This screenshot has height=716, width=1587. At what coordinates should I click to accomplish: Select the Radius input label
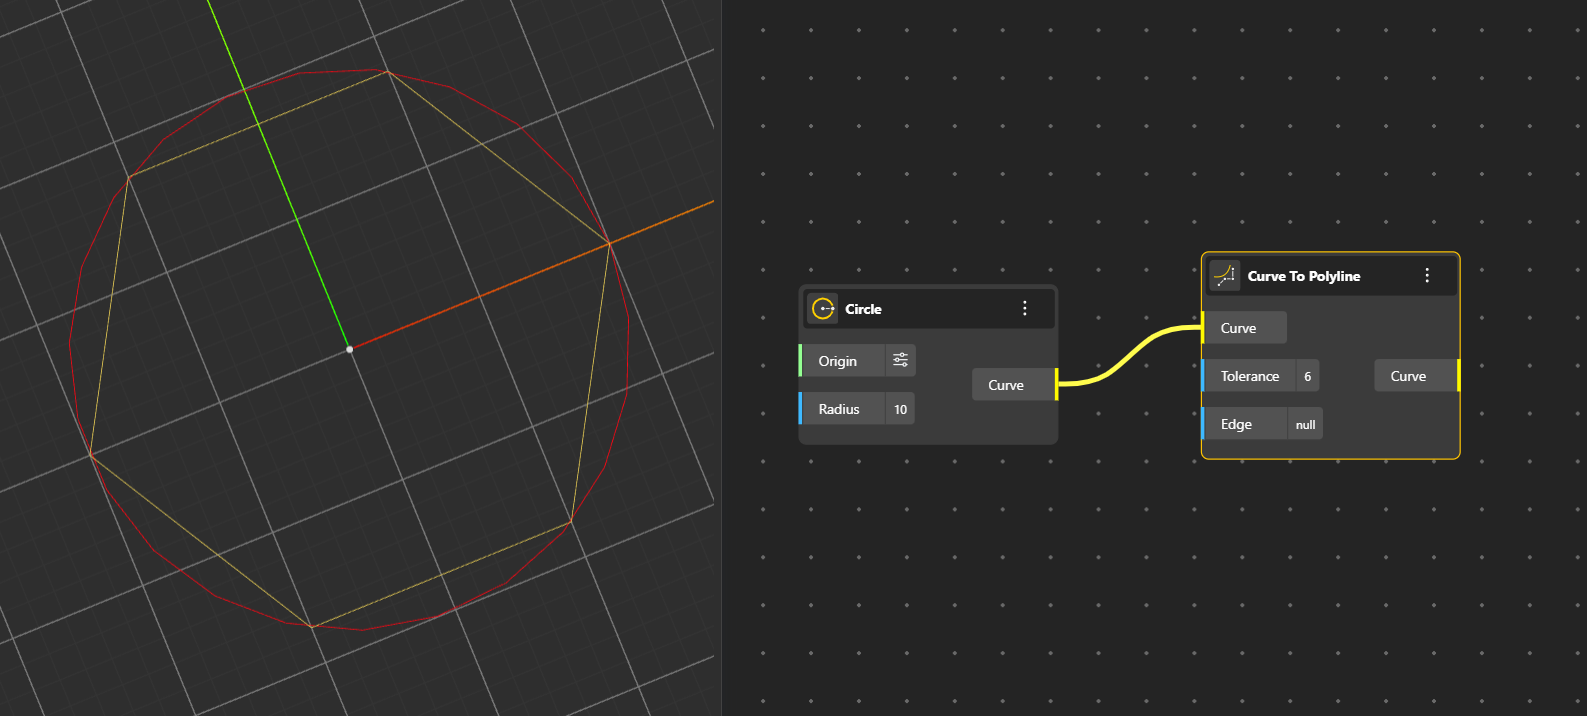839,409
